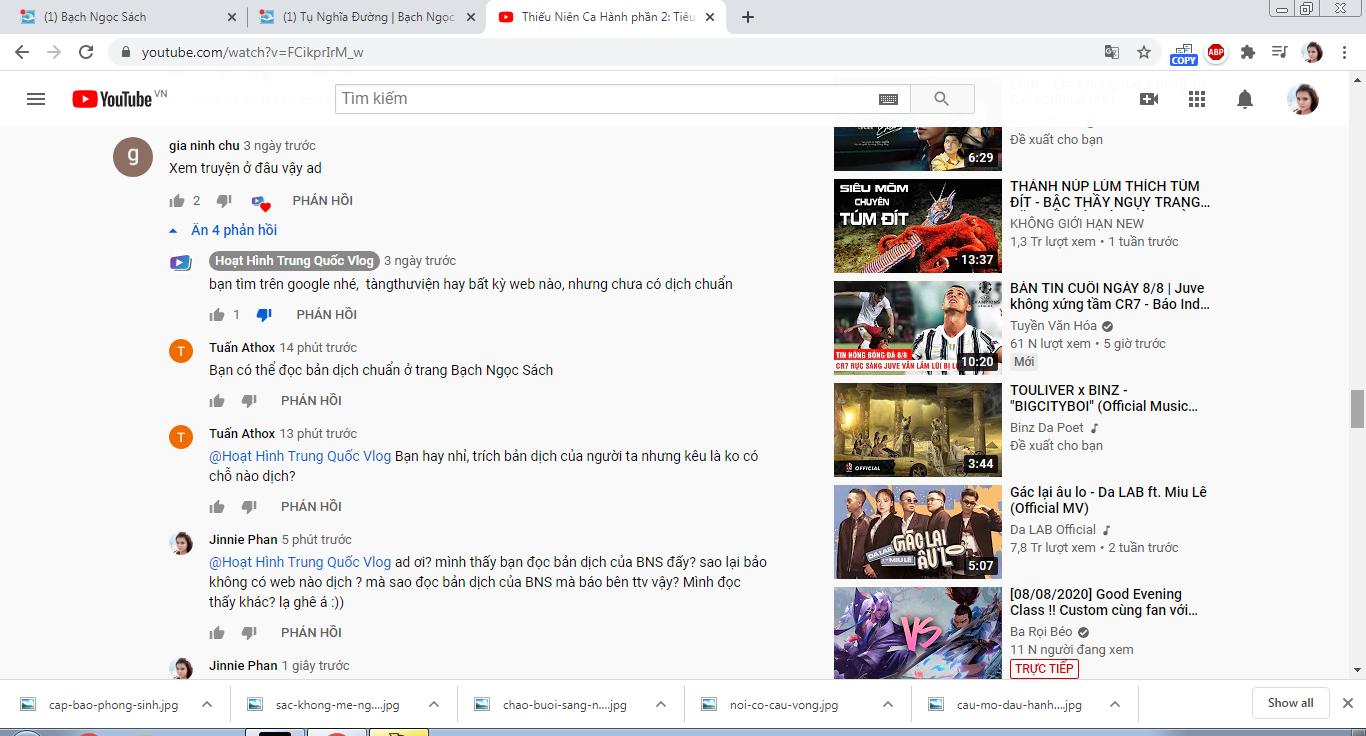This screenshot has height=736, width=1366.
Task: Open the YouTube apps grid
Action: [x=1196, y=99]
